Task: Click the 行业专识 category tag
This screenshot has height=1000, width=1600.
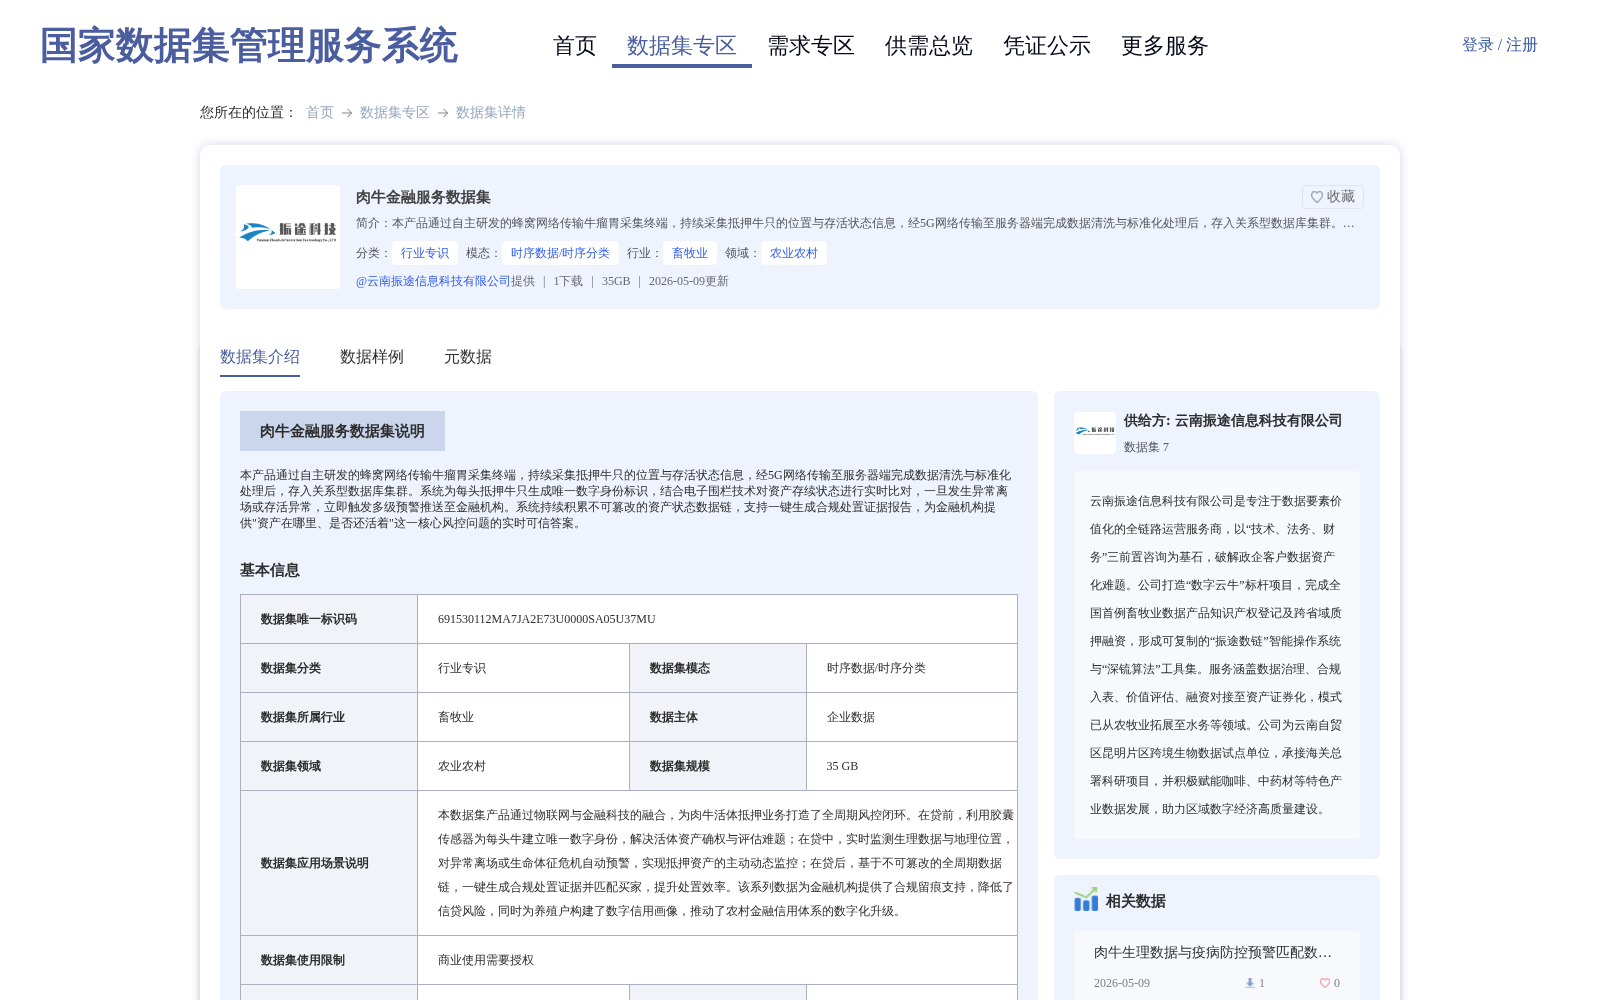Action: click(425, 253)
